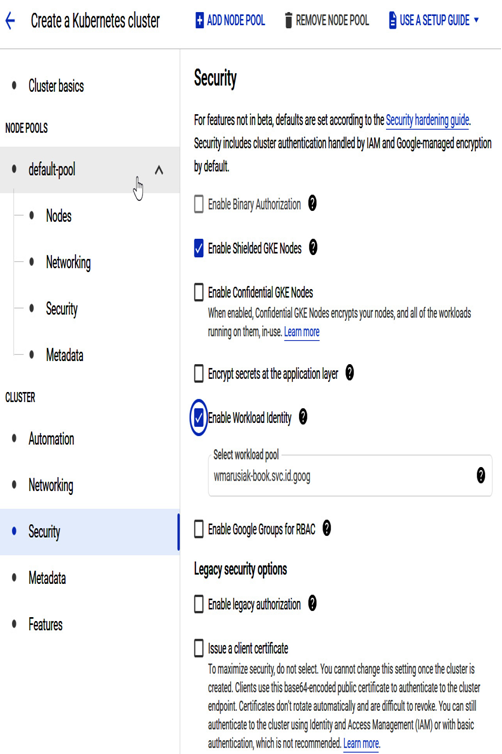Open the Select workload pool field
Image resolution: width=502 pixels, height=754 pixels.
tap(350, 475)
